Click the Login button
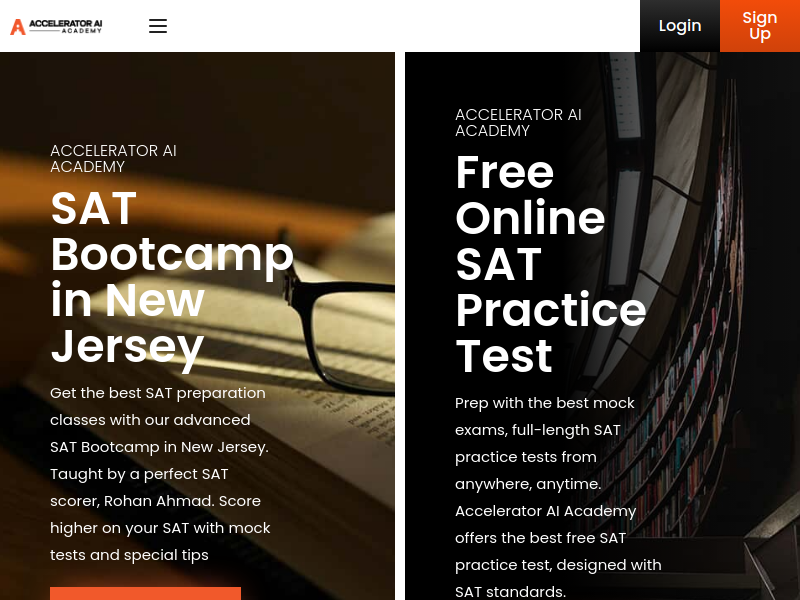800x600 pixels. (x=680, y=26)
